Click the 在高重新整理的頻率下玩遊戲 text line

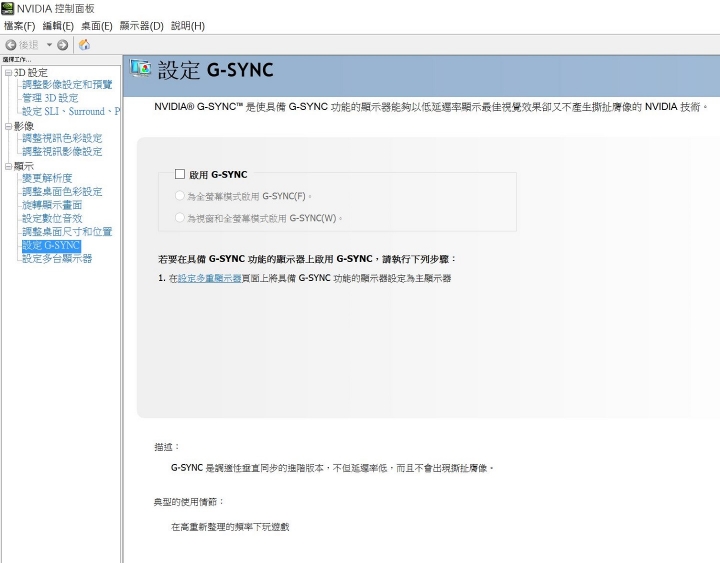coord(230,527)
